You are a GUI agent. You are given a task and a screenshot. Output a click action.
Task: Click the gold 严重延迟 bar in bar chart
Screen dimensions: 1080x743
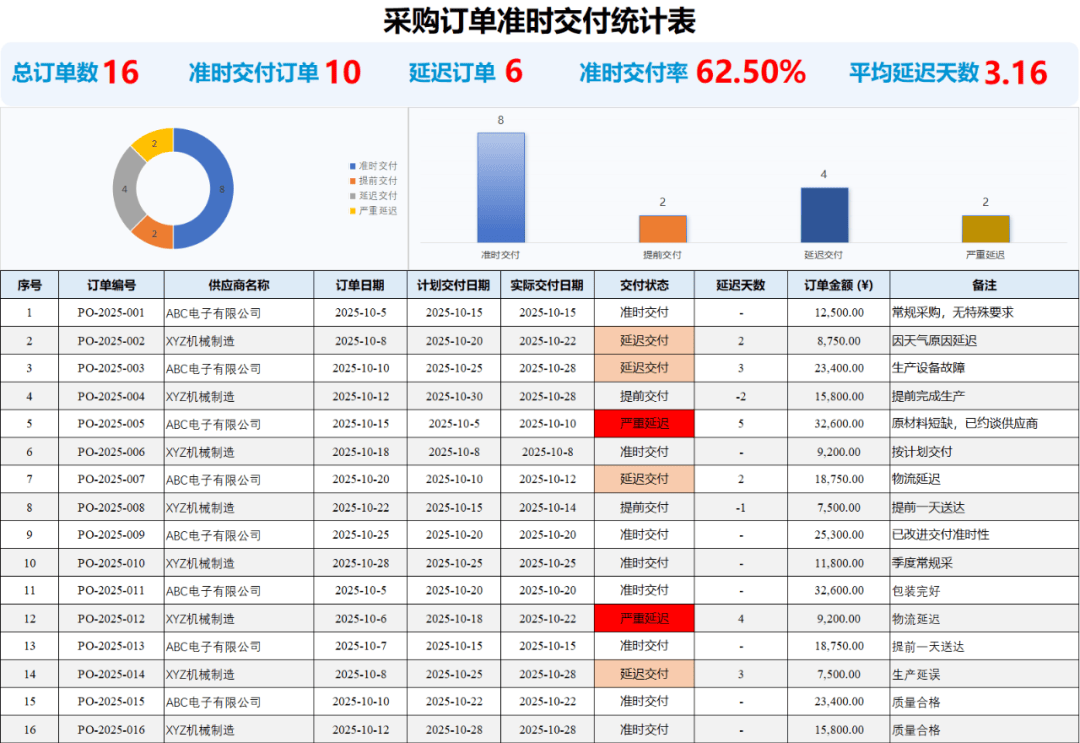click(985, 229)
